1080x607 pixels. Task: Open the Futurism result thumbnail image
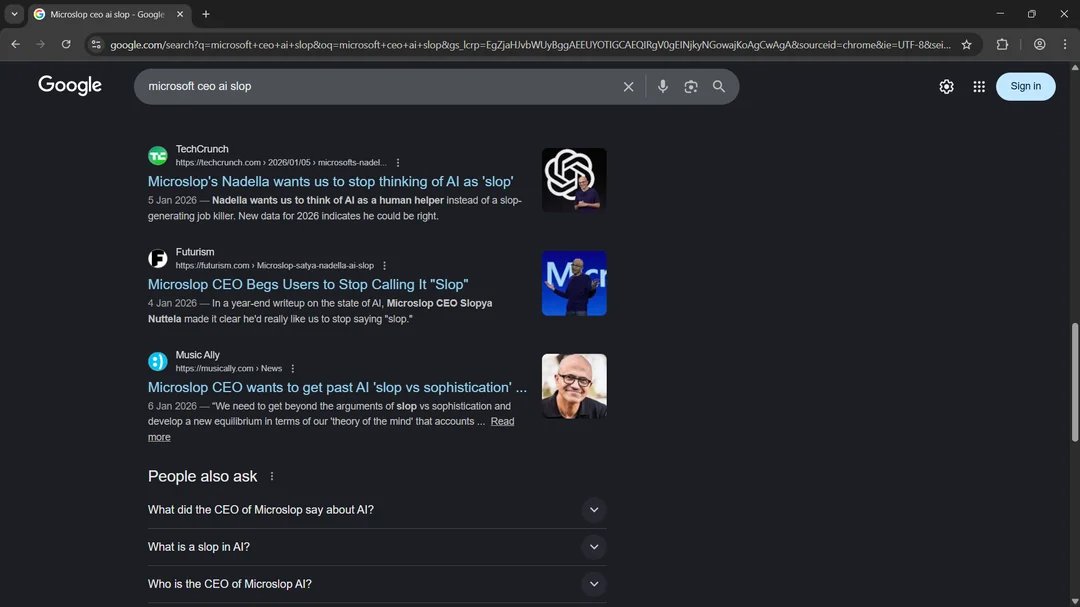click(x=574, y=283)
